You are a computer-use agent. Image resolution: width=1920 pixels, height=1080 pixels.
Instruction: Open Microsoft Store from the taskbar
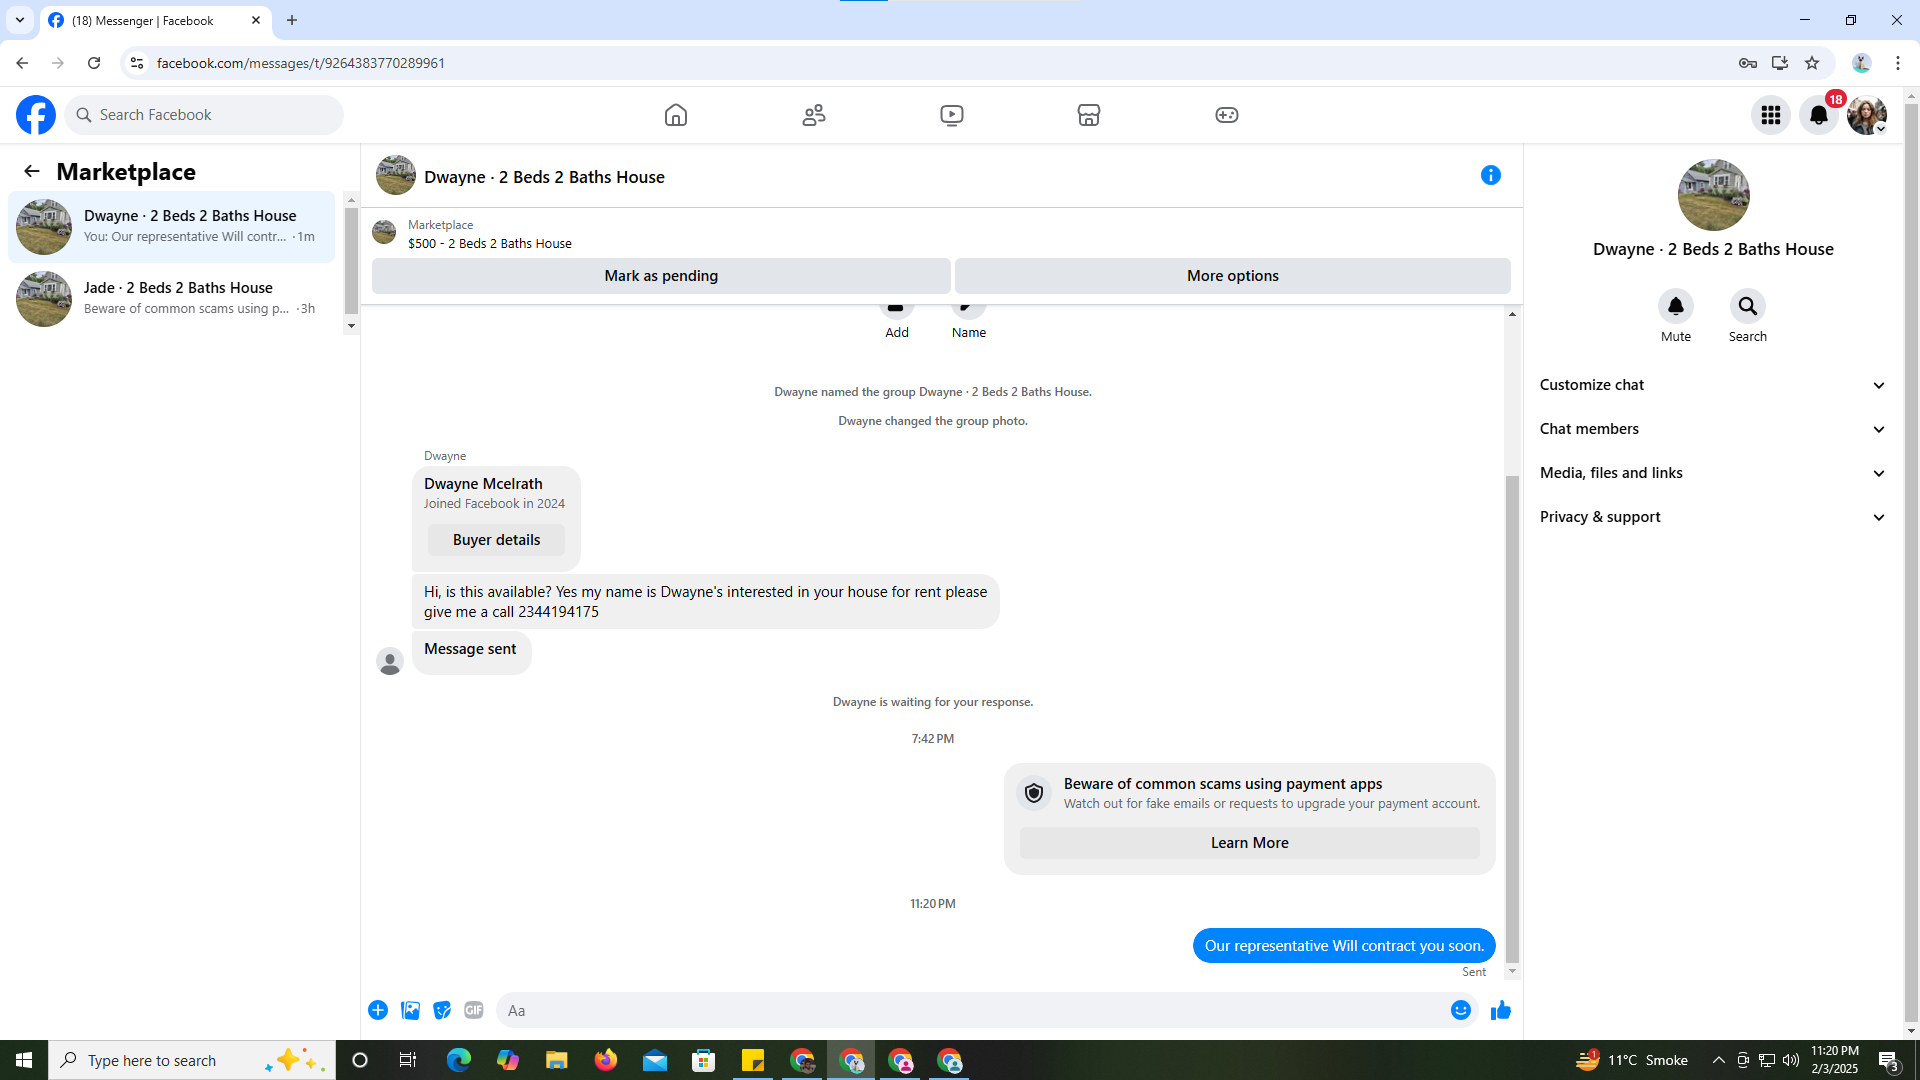point(704,1060)
